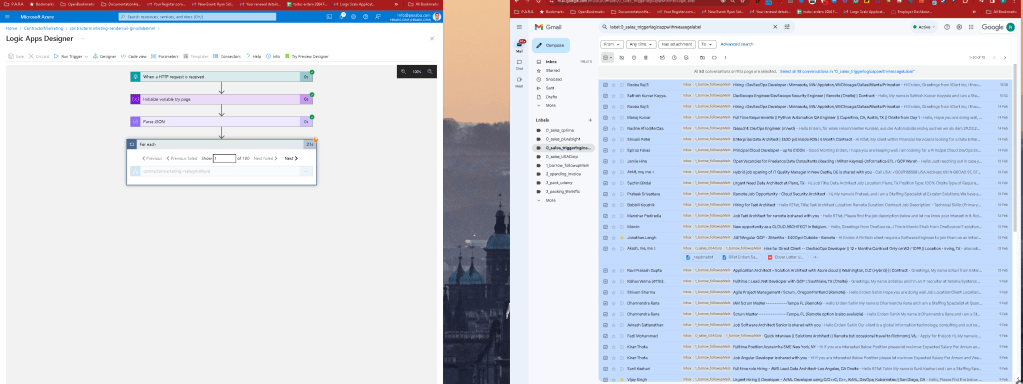Expand More under Gmail Drafts
This screenshot has width=1023, height=384.
(551, 105)
